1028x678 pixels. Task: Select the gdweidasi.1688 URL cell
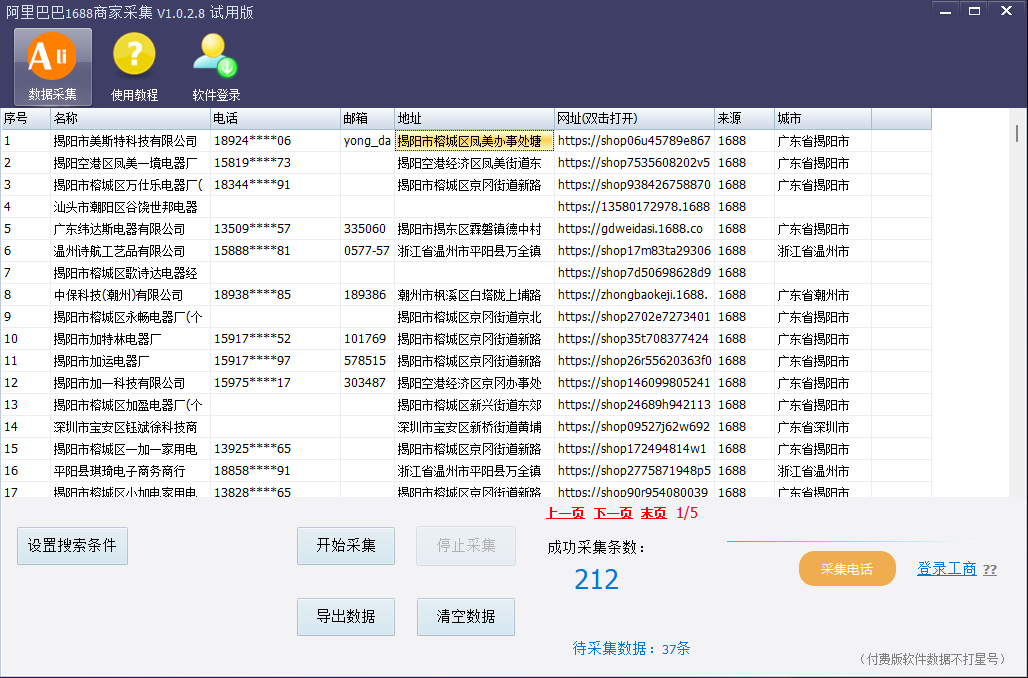pyautogui.click(x=634, y=229)
